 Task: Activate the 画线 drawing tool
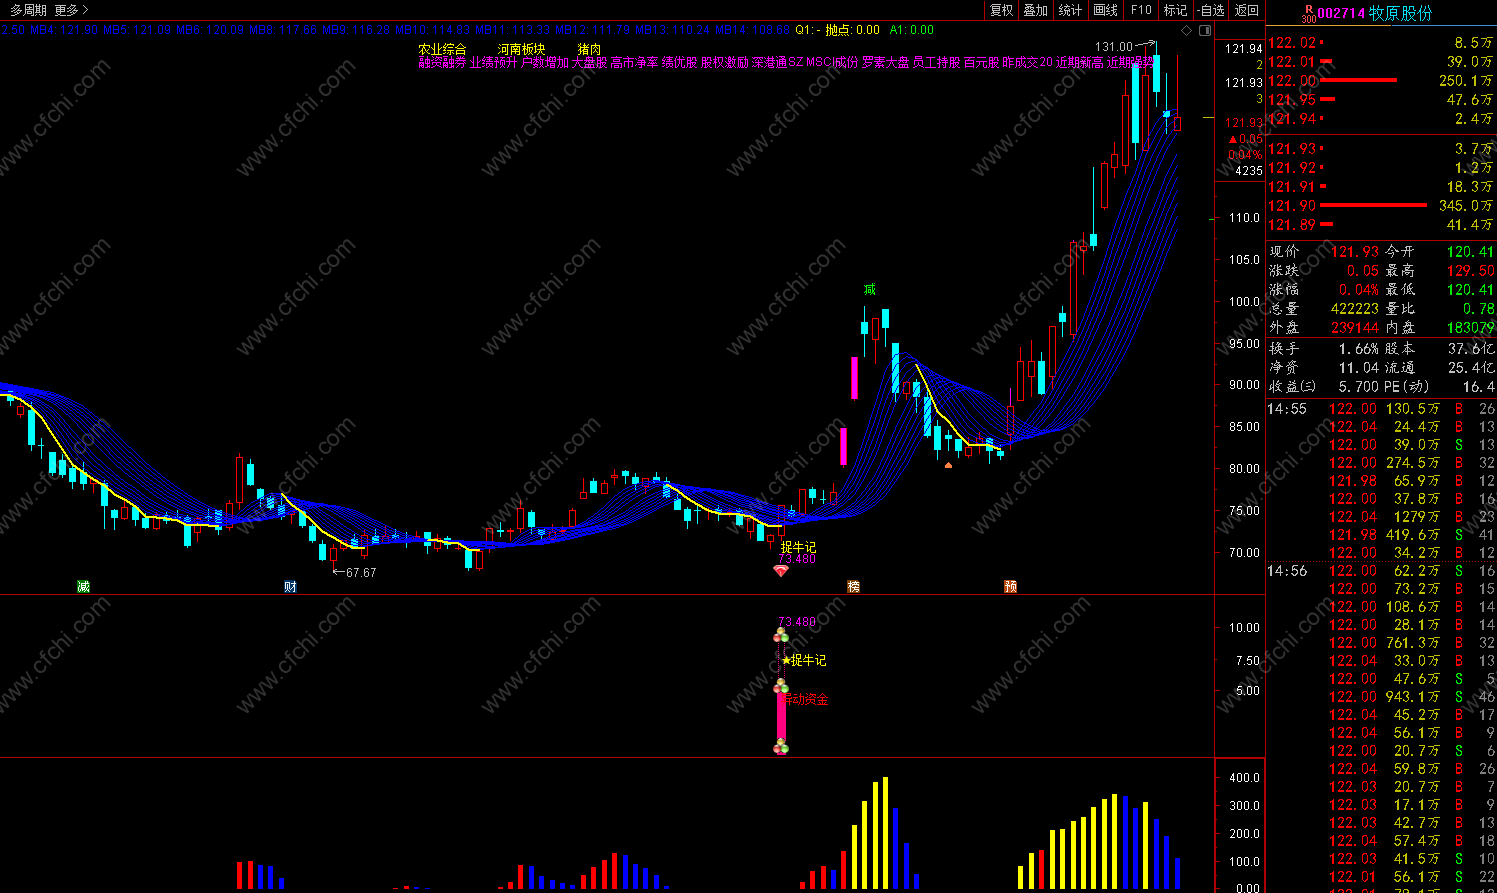pos(1105,10)
